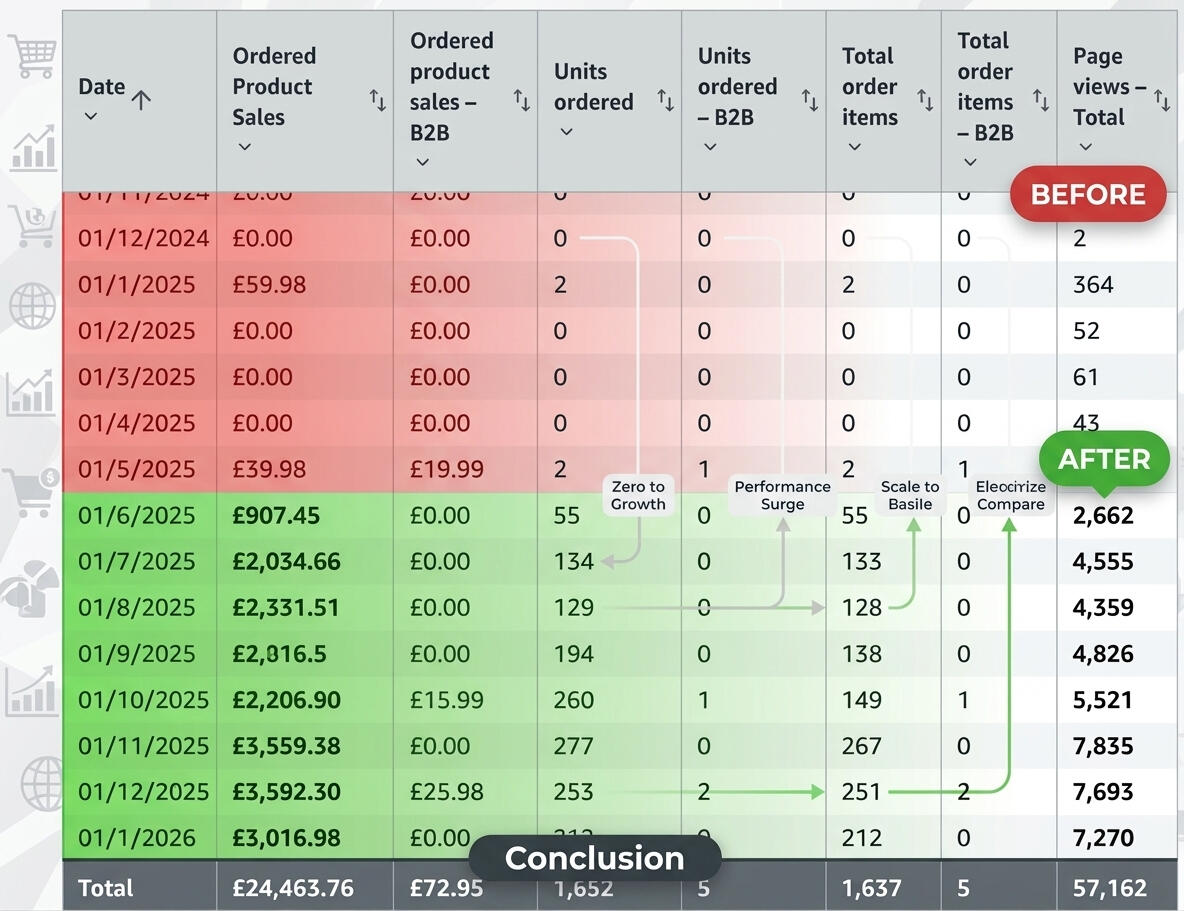The image size is (1184, 911).
Task: Sort by Ordered Product Sales arrows icon
Action: tap(377, 100)
